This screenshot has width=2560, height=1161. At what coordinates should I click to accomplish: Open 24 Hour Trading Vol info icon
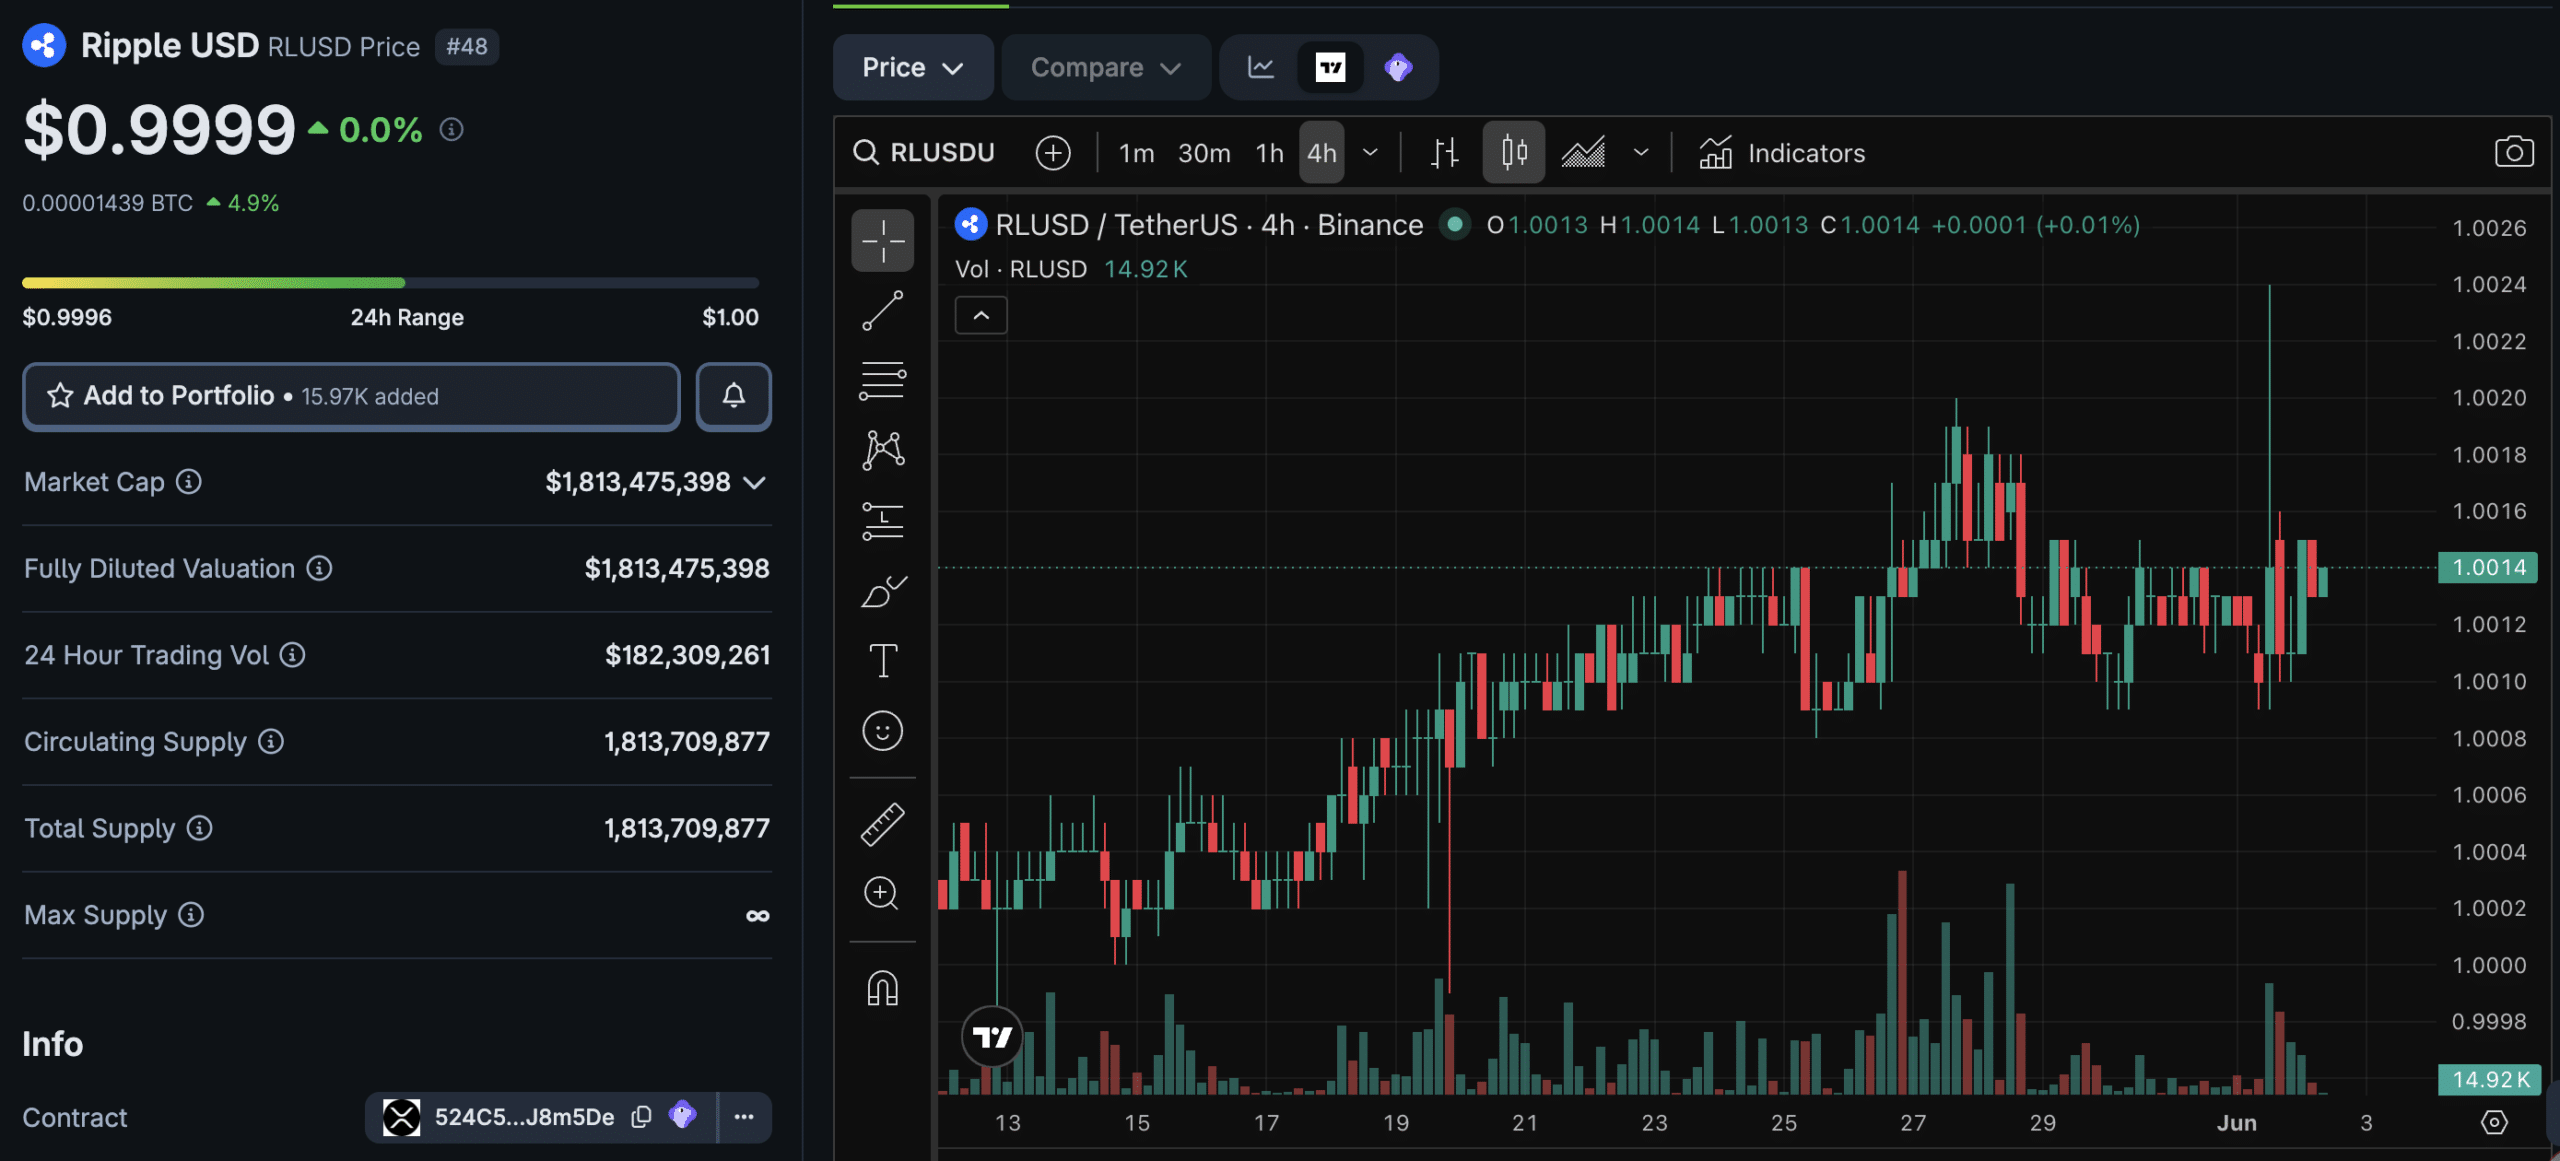(x=292, y=655)
